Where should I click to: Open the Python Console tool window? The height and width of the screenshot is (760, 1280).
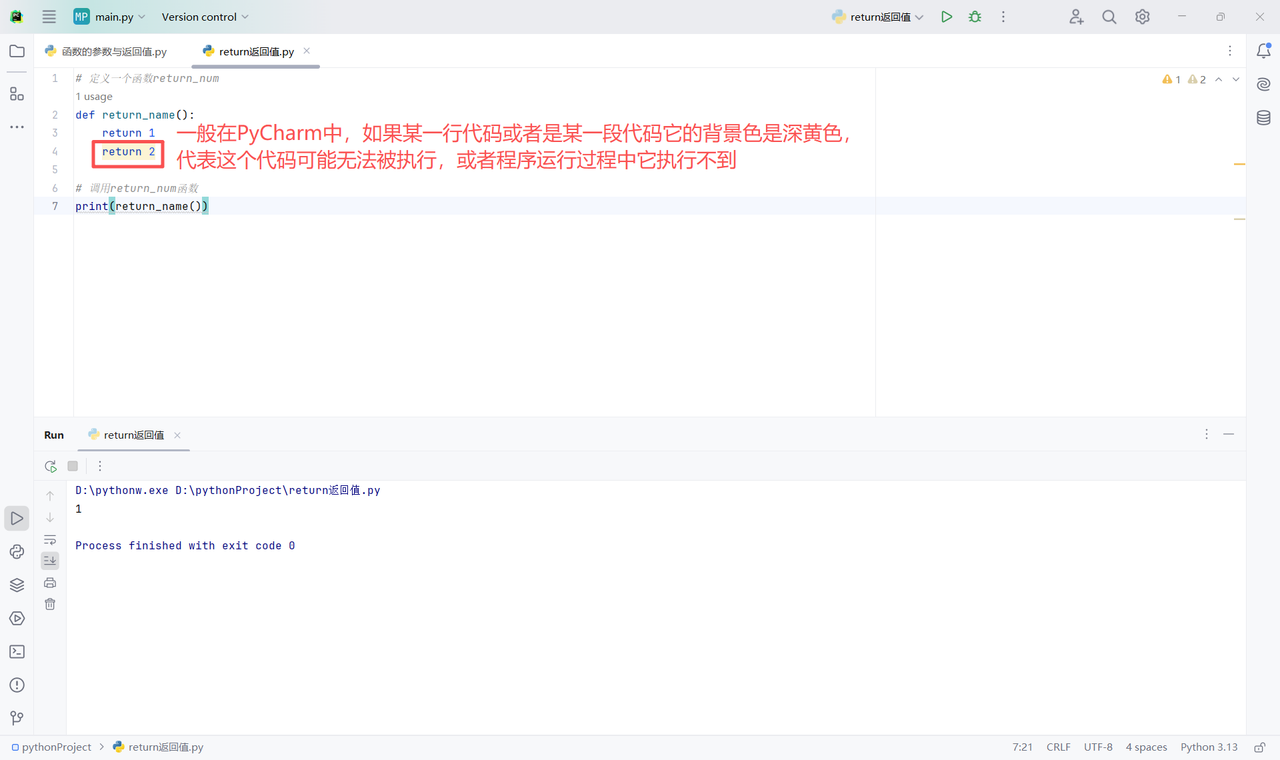point(16,551)
